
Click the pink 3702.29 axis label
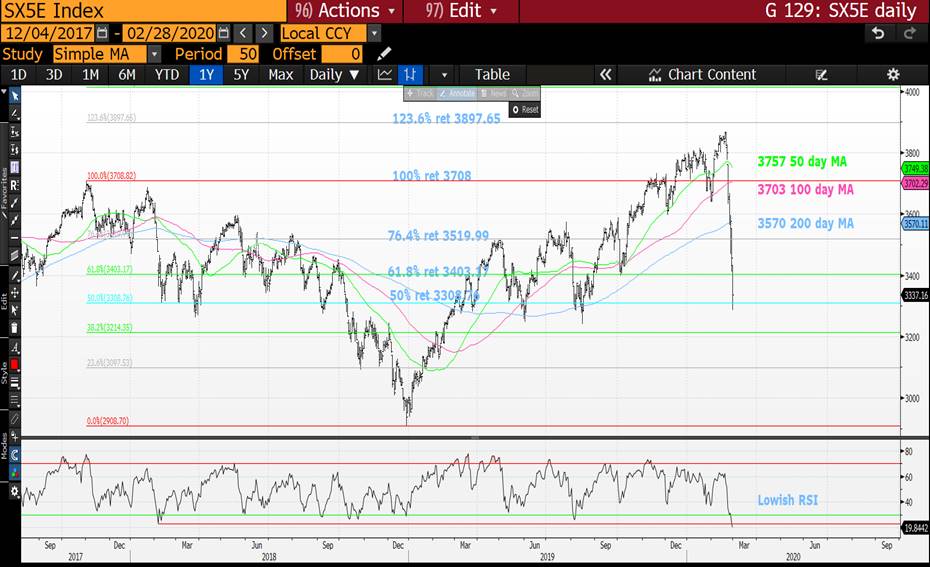coord(915,184)
